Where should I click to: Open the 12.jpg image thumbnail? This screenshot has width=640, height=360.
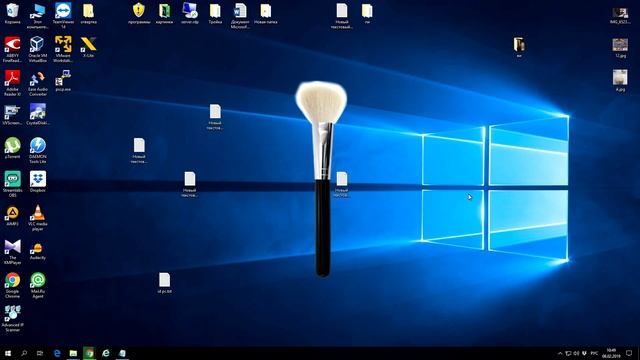[x=620, y=47]
